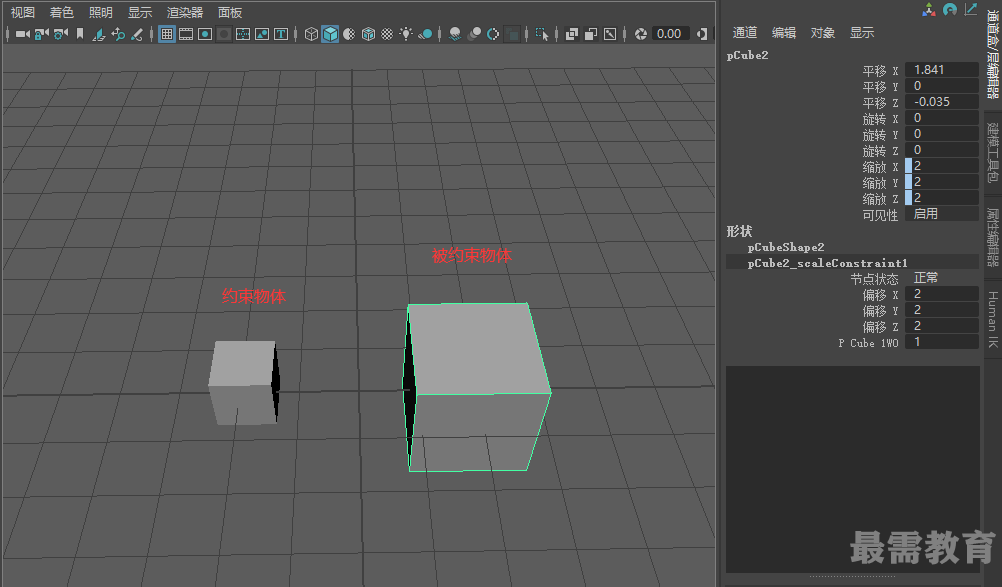The image size is (1002, 587).
Task: Open the 通道 menu in Channel Box
Action: click(744, 33)
